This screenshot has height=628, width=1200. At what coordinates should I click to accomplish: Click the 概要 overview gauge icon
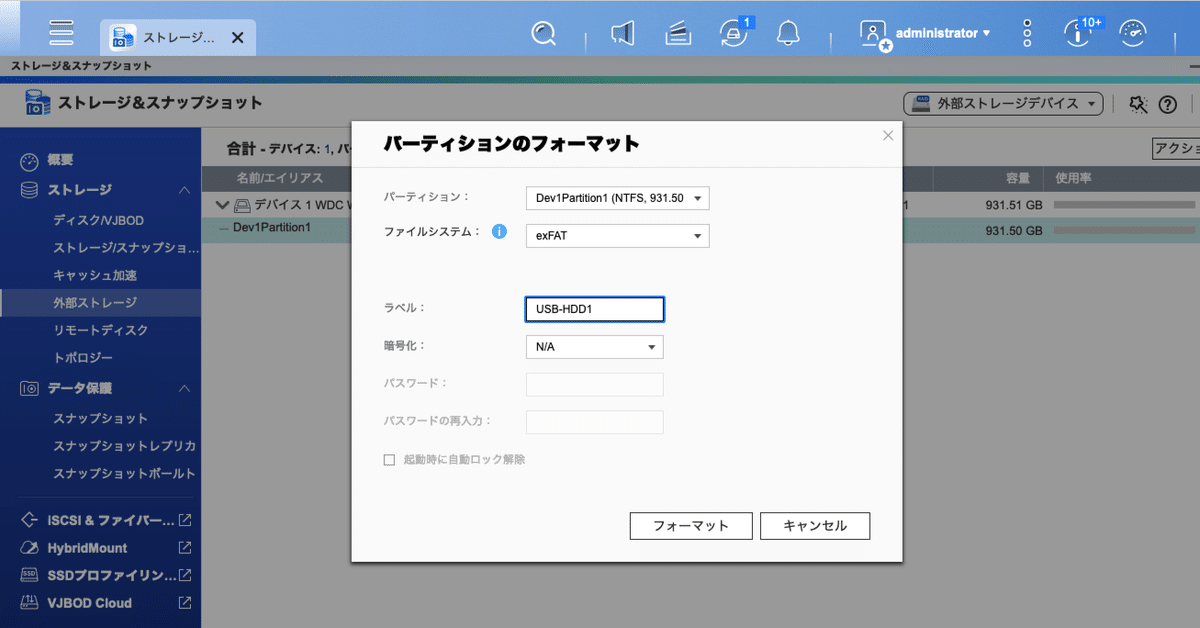pyautogui.click(x=29, y=161)
